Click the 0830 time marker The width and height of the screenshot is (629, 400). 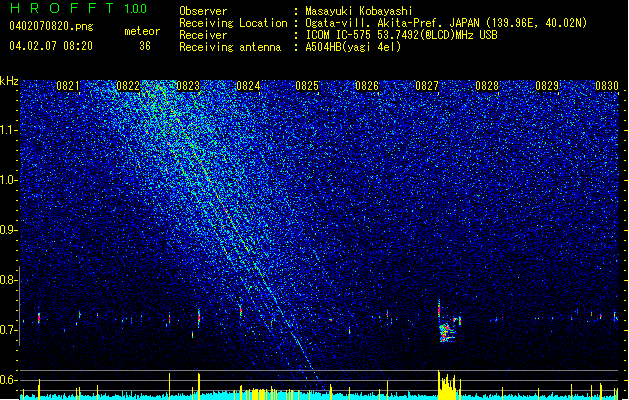point(607,86)
